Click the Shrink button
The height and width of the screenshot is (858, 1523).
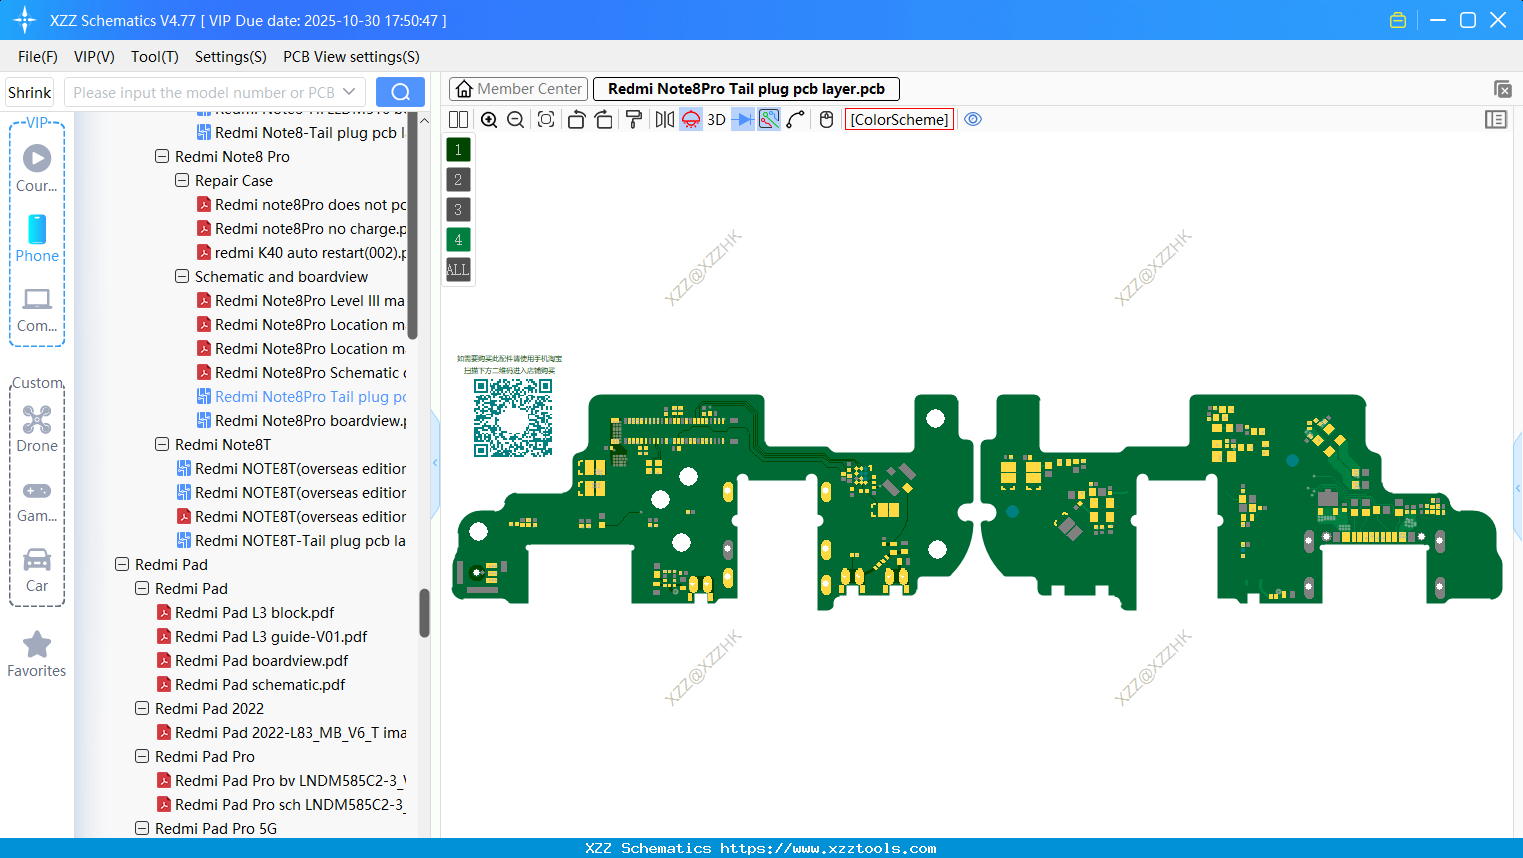click(x=30, y=92)
